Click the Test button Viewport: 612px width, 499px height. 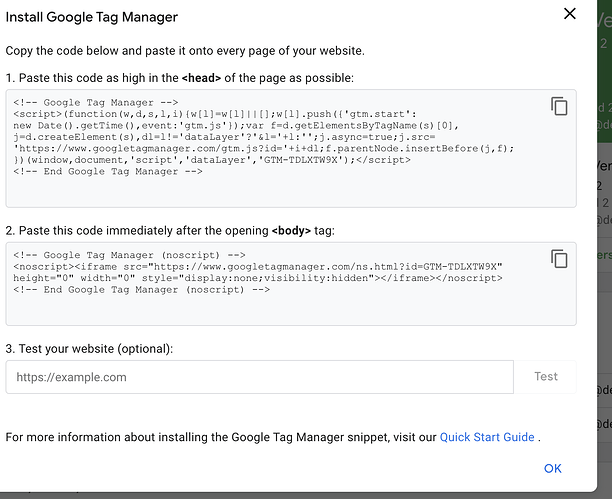click(x=546, y=377)
